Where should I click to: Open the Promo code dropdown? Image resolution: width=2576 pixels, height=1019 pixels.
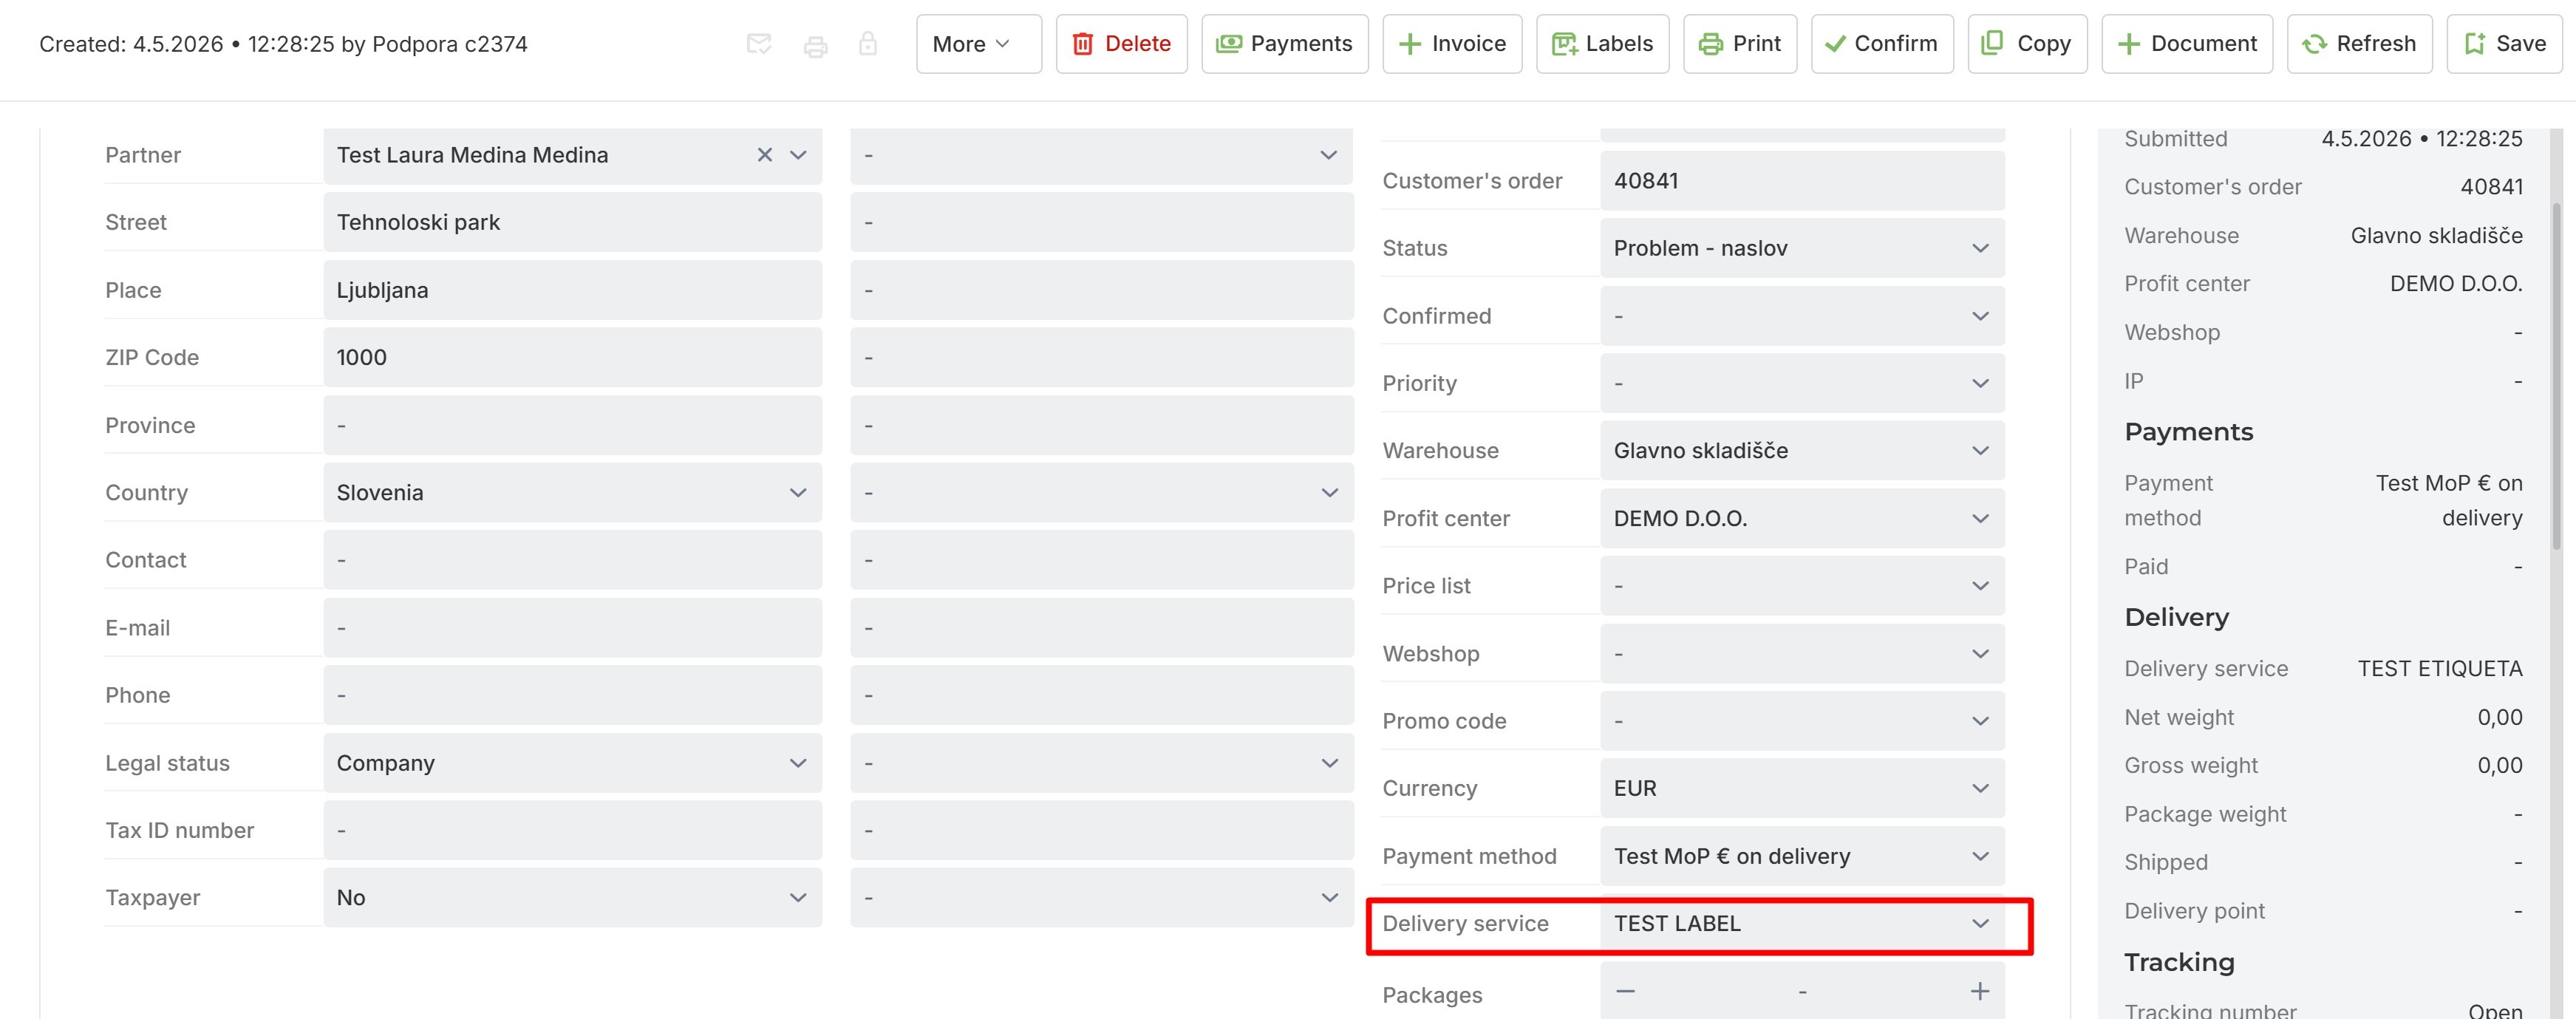pos(1802,721)
